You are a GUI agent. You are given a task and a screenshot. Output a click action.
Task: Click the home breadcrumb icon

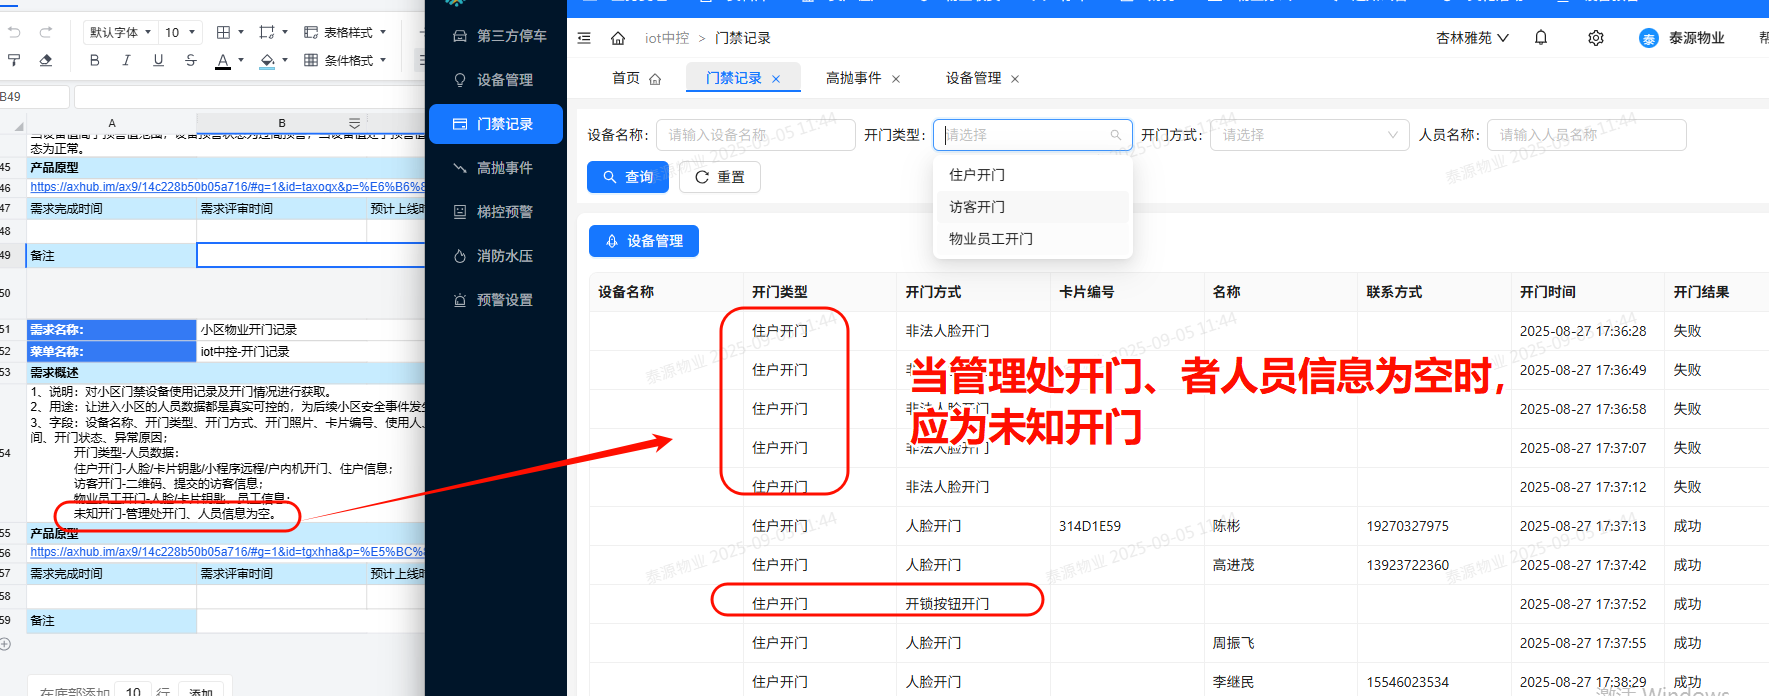pyautogui.click(x=618, y=38)
